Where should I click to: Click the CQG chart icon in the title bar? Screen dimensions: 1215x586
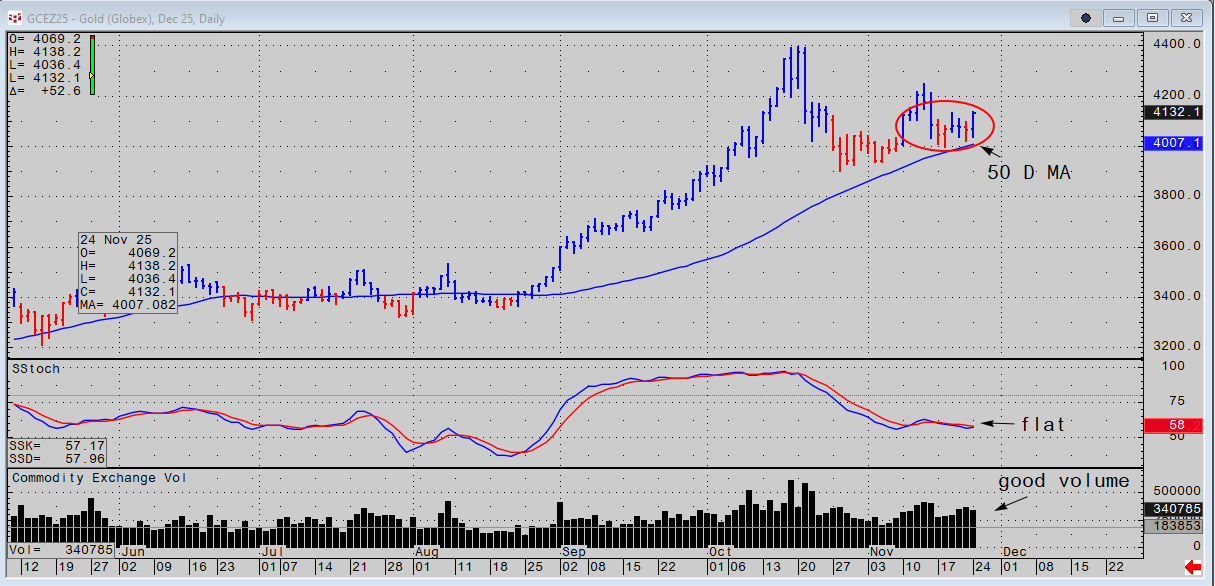[x=15, y=17]
